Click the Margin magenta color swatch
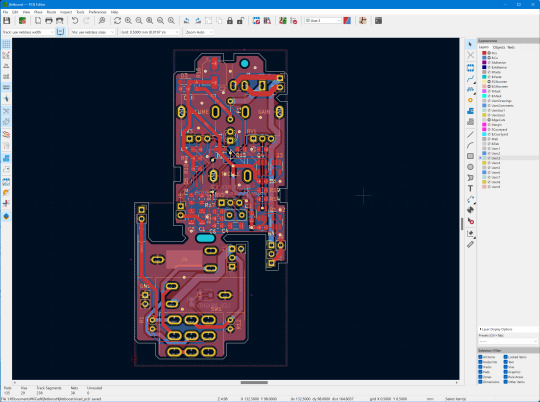Image resolution: width=540 pixels, height=402 pixels. [484, 124]
